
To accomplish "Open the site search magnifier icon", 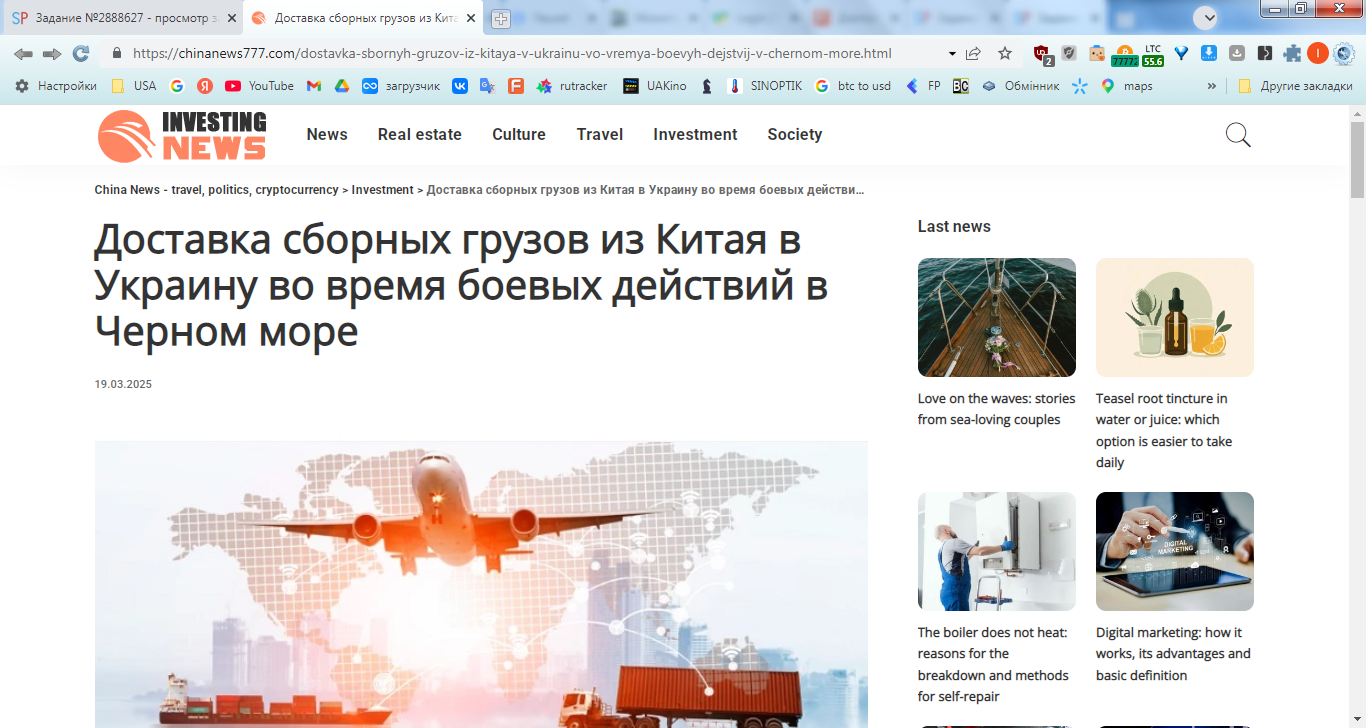I will (x=1238, y=135).
